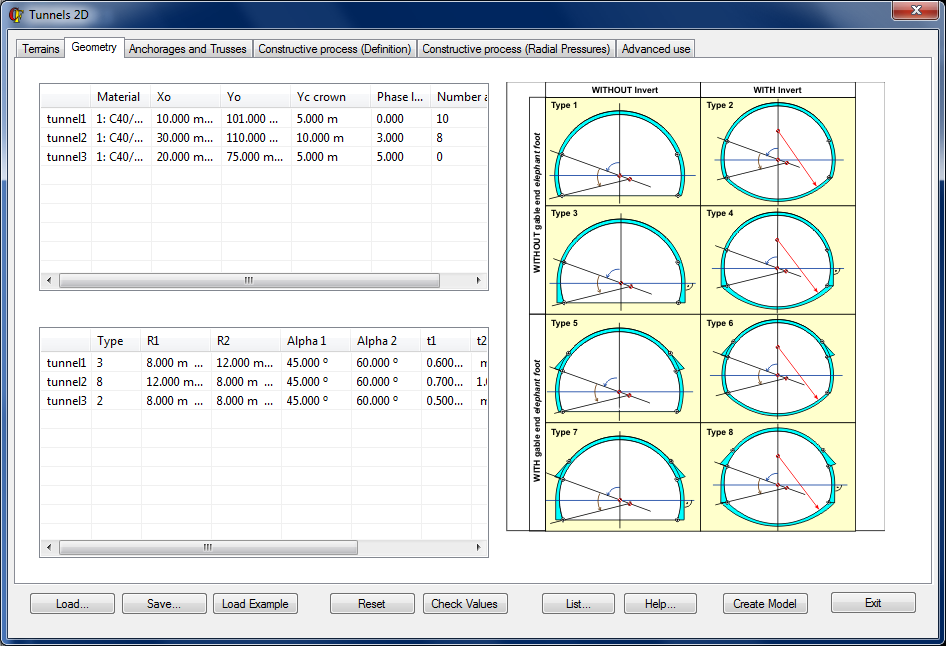Viewport: 946px width, 646px height.
Task: Click the Material column header
Action: pos(119,97)
